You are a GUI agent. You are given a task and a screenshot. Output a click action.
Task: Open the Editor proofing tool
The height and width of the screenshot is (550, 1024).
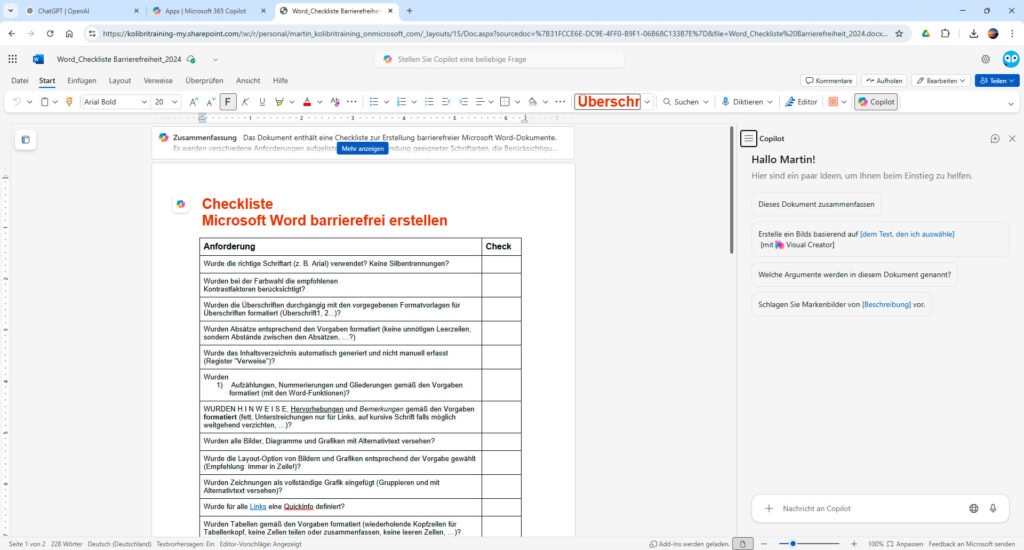tap(801, 102)
